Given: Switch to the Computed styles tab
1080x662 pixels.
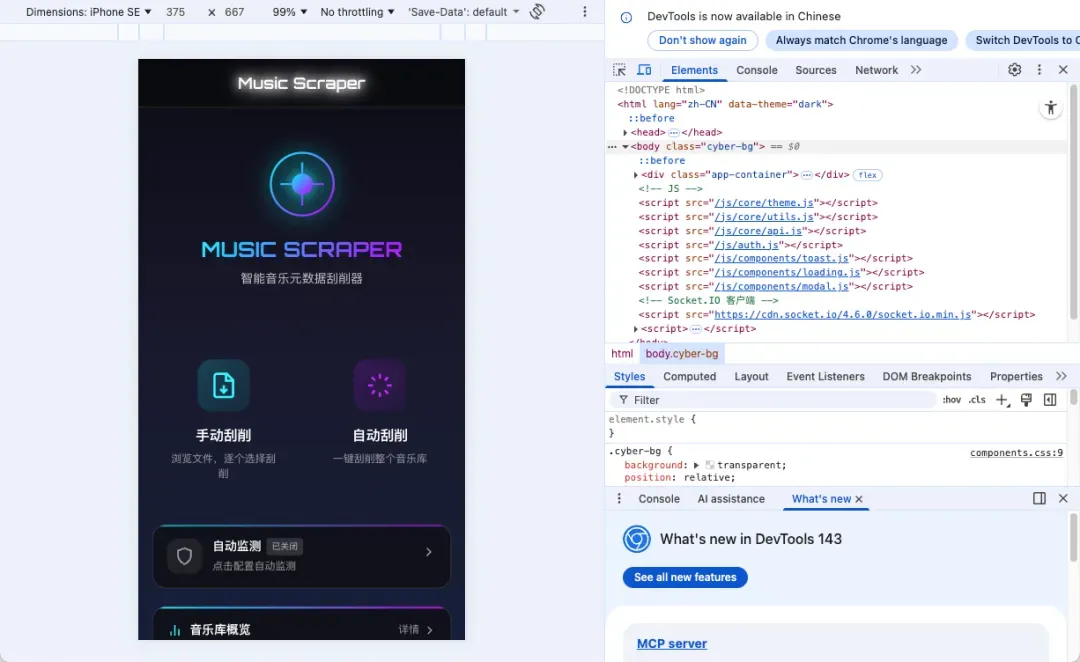Looking at the screenshot, I should pos(689,377).
